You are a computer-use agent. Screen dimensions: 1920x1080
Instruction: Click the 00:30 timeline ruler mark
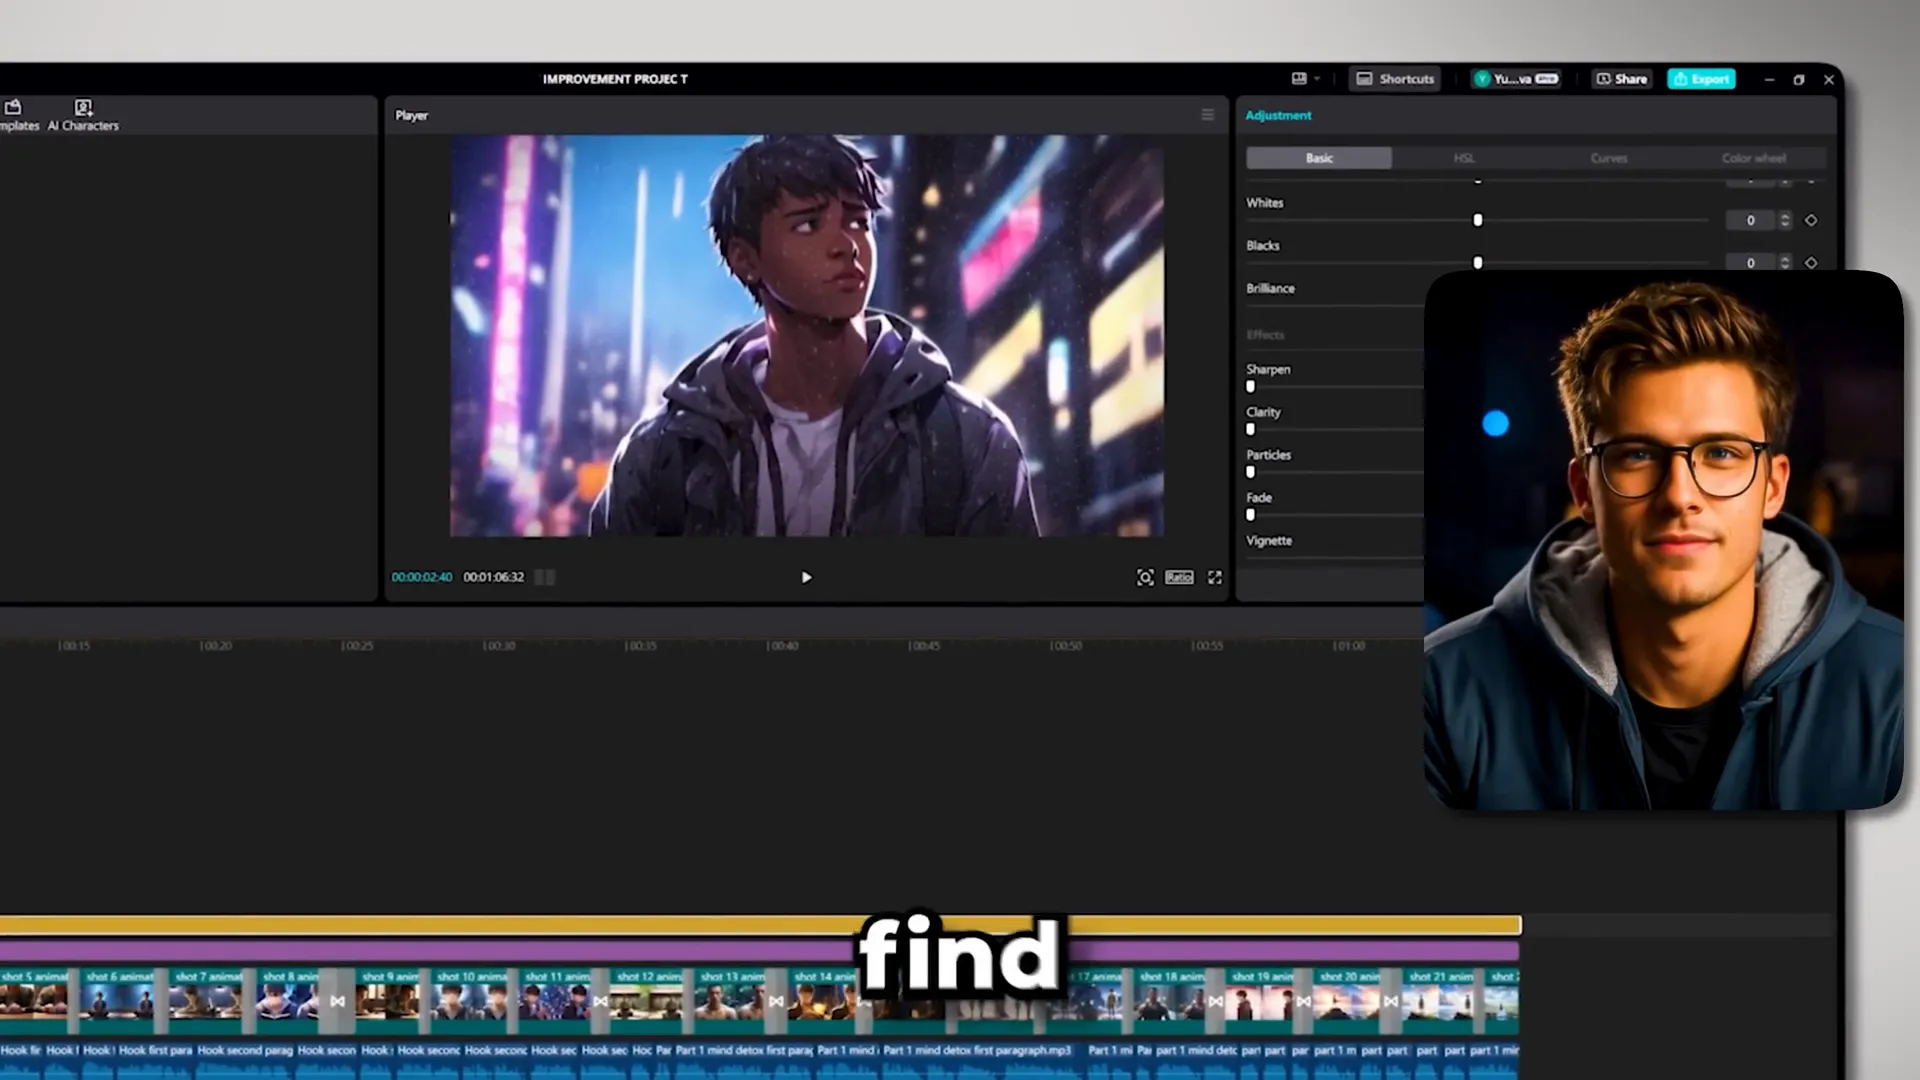click(499, 646)
